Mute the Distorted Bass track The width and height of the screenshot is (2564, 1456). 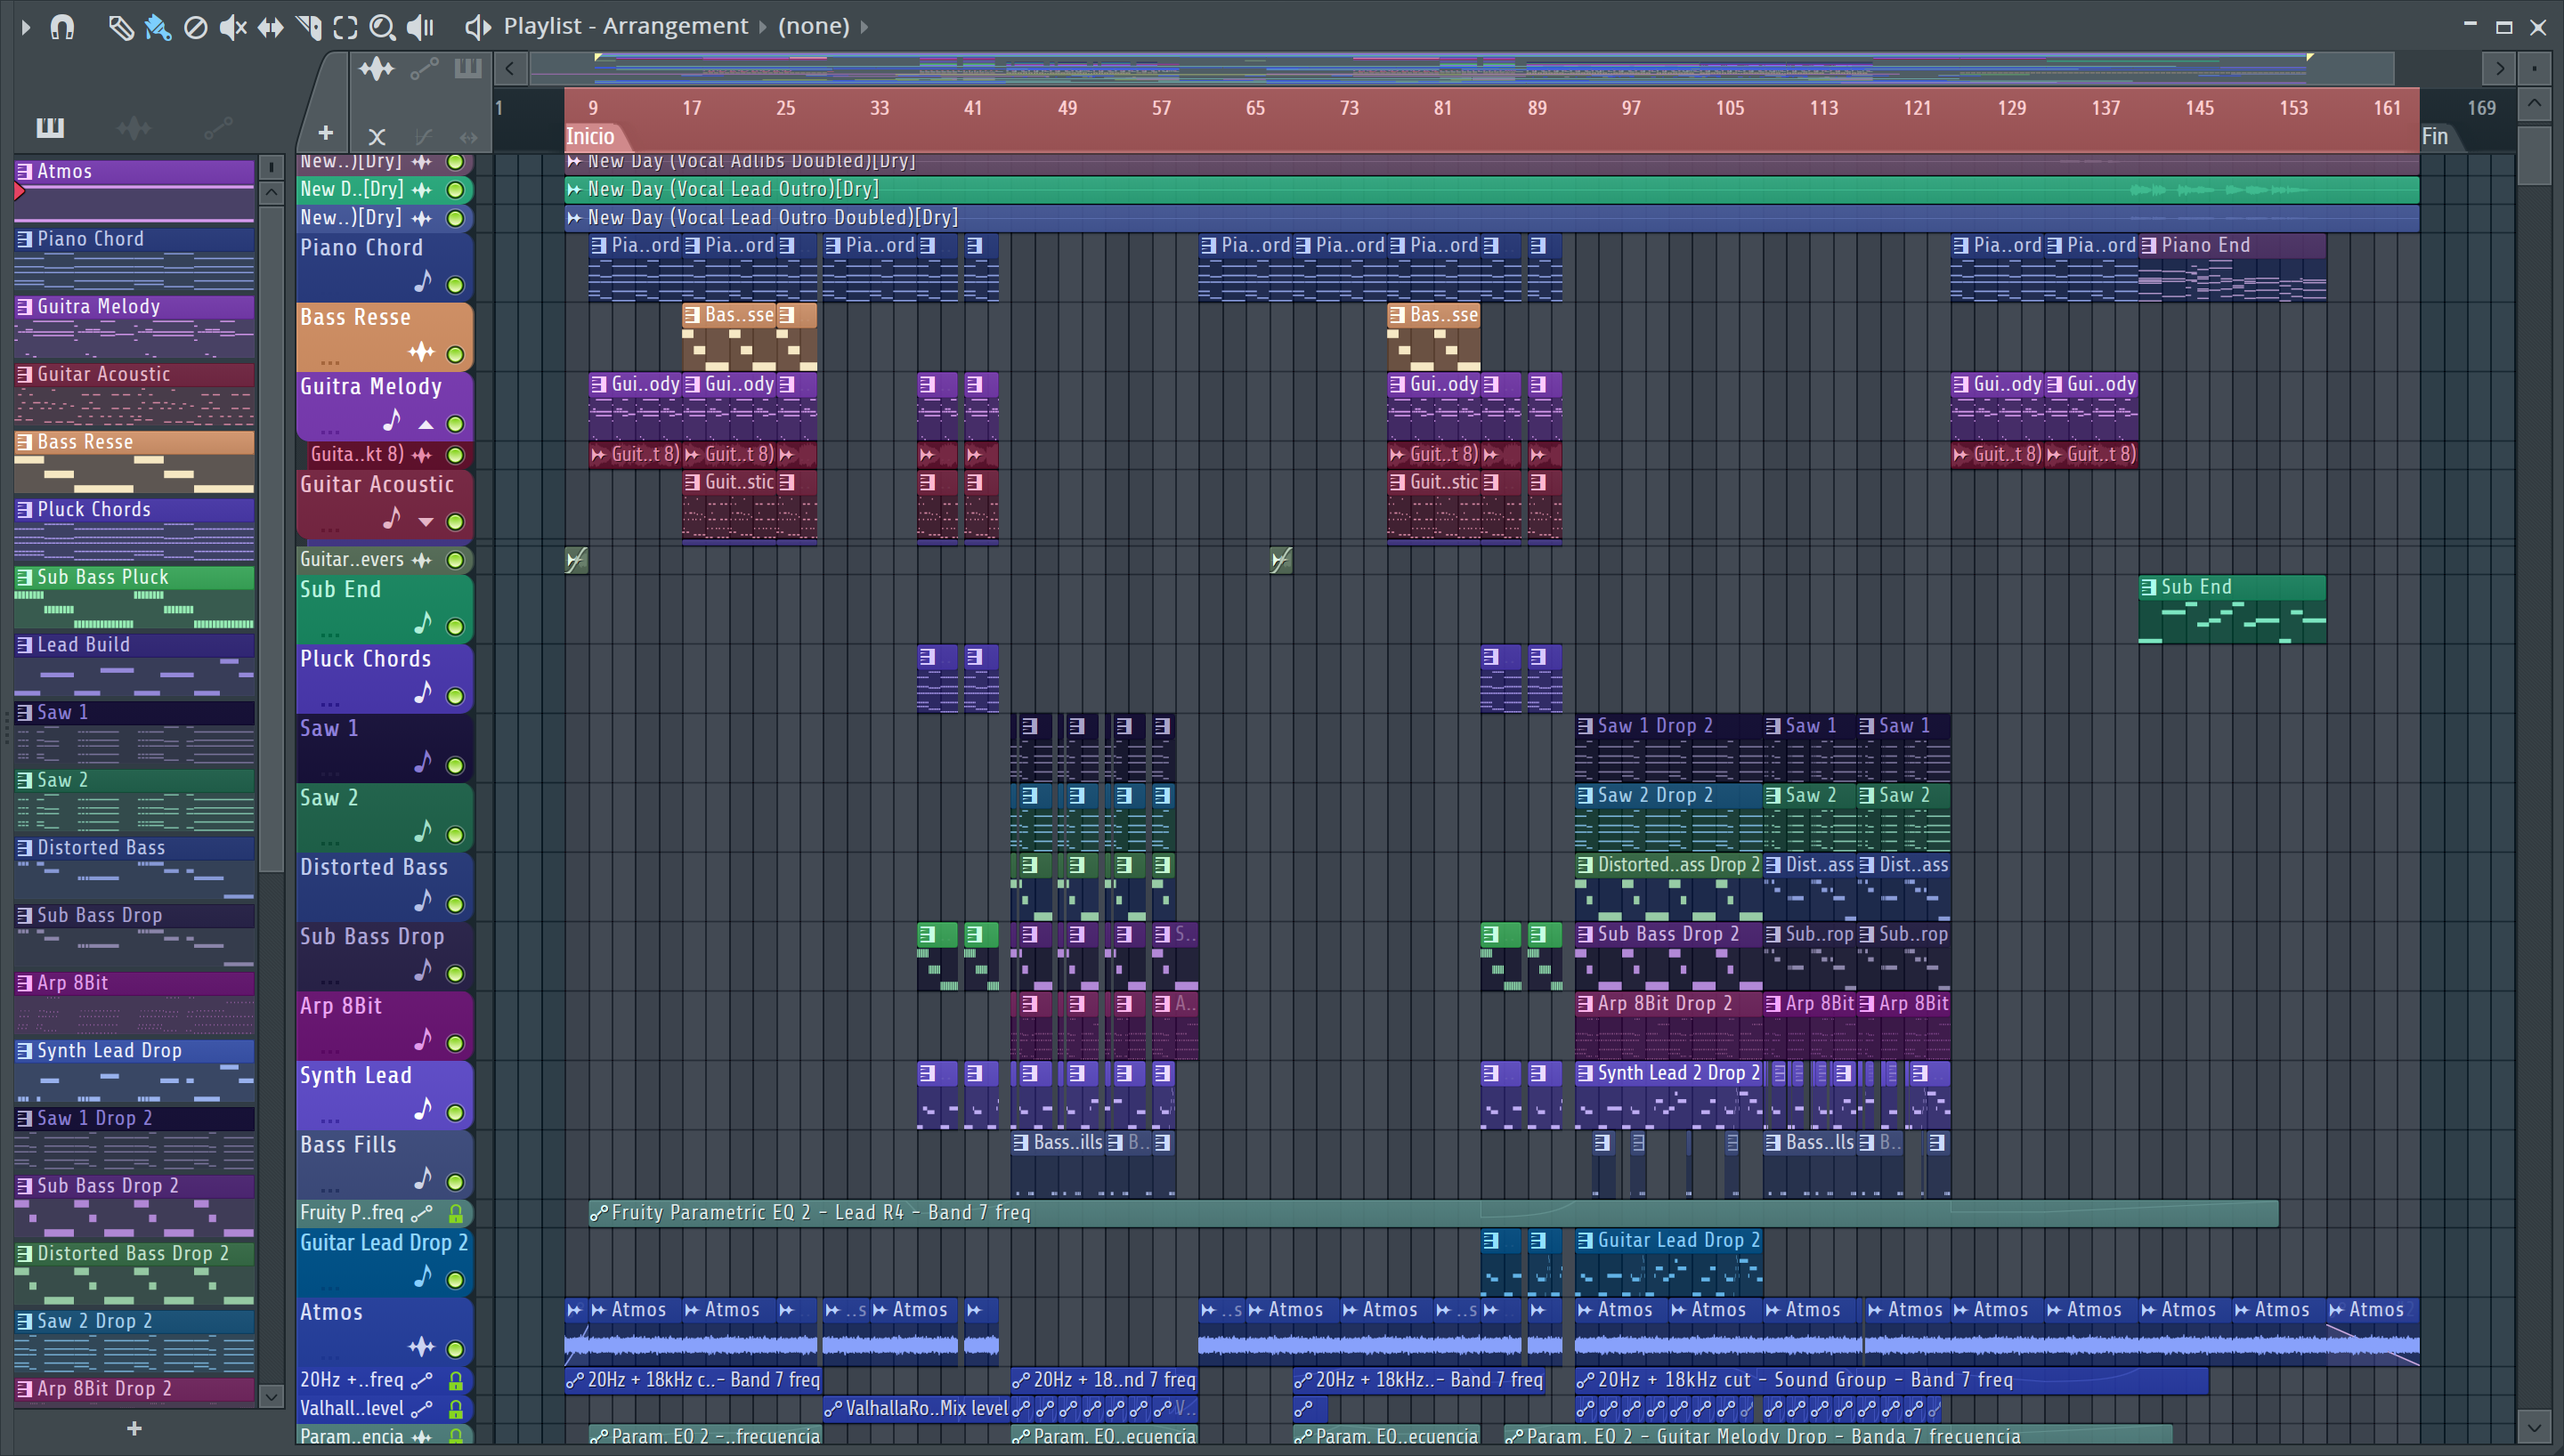pos(455,905)
